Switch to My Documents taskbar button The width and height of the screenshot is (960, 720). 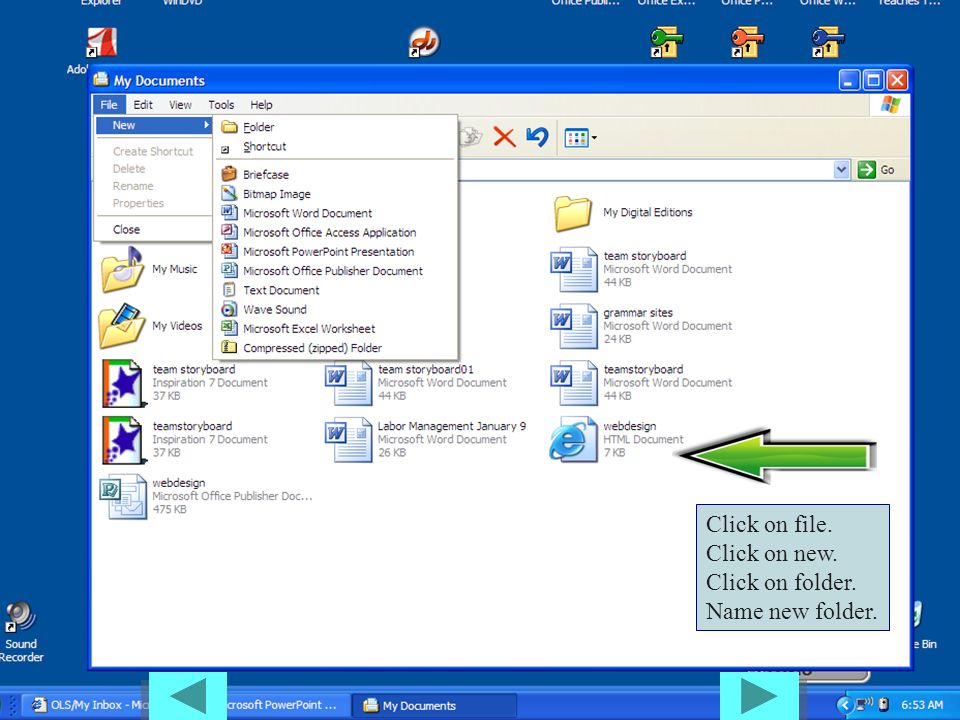pos(435,705)
